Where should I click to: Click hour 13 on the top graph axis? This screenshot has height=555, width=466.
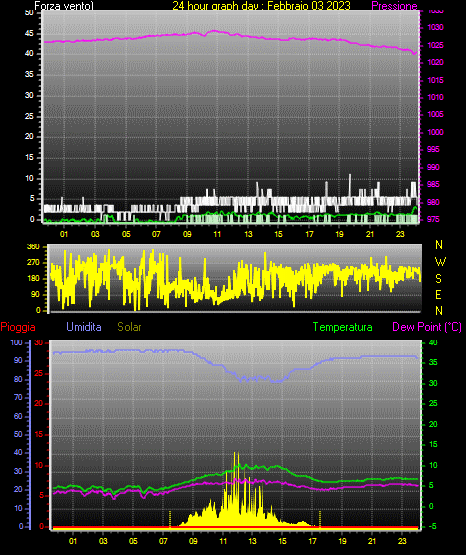coord(248,234)
